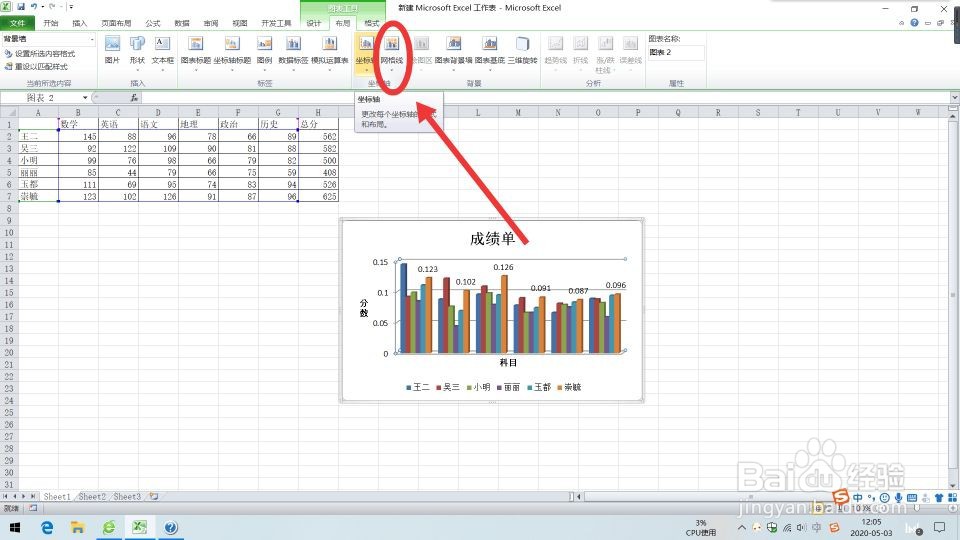Click the select-all corner of the worksheet

coord(9,113)
